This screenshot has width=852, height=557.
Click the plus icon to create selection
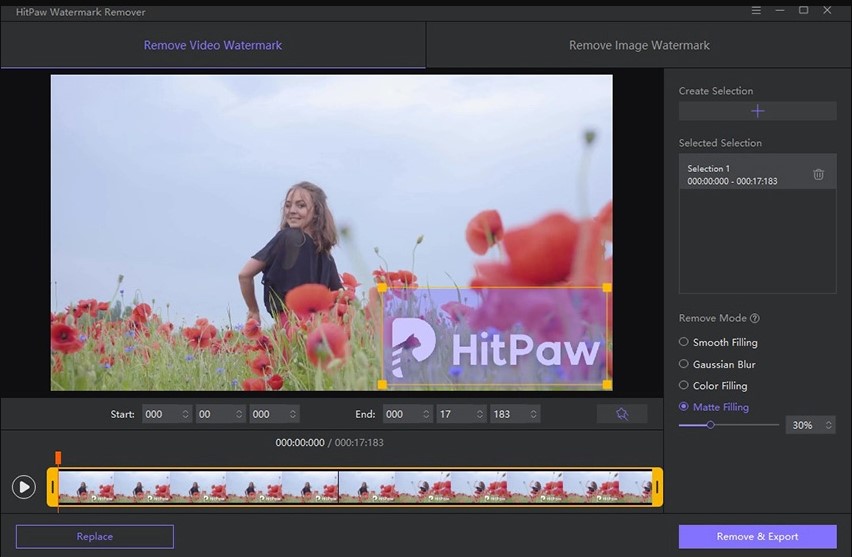click(757, 111)
